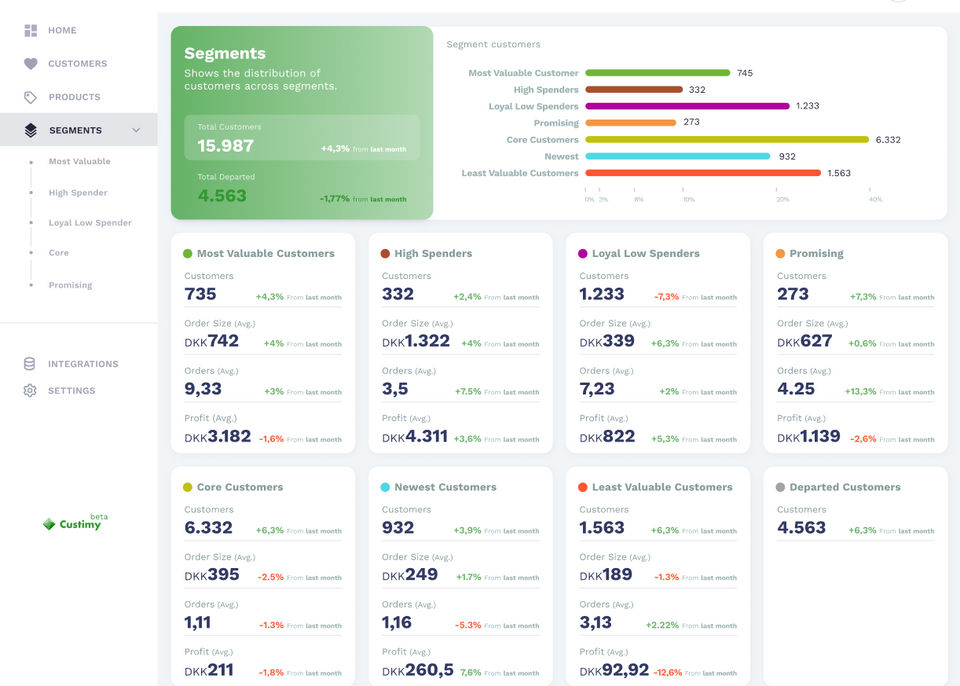Click Total Customers value 15.987
The height and width of the screenshot is (686, 960).
click(x=225, y=146)
